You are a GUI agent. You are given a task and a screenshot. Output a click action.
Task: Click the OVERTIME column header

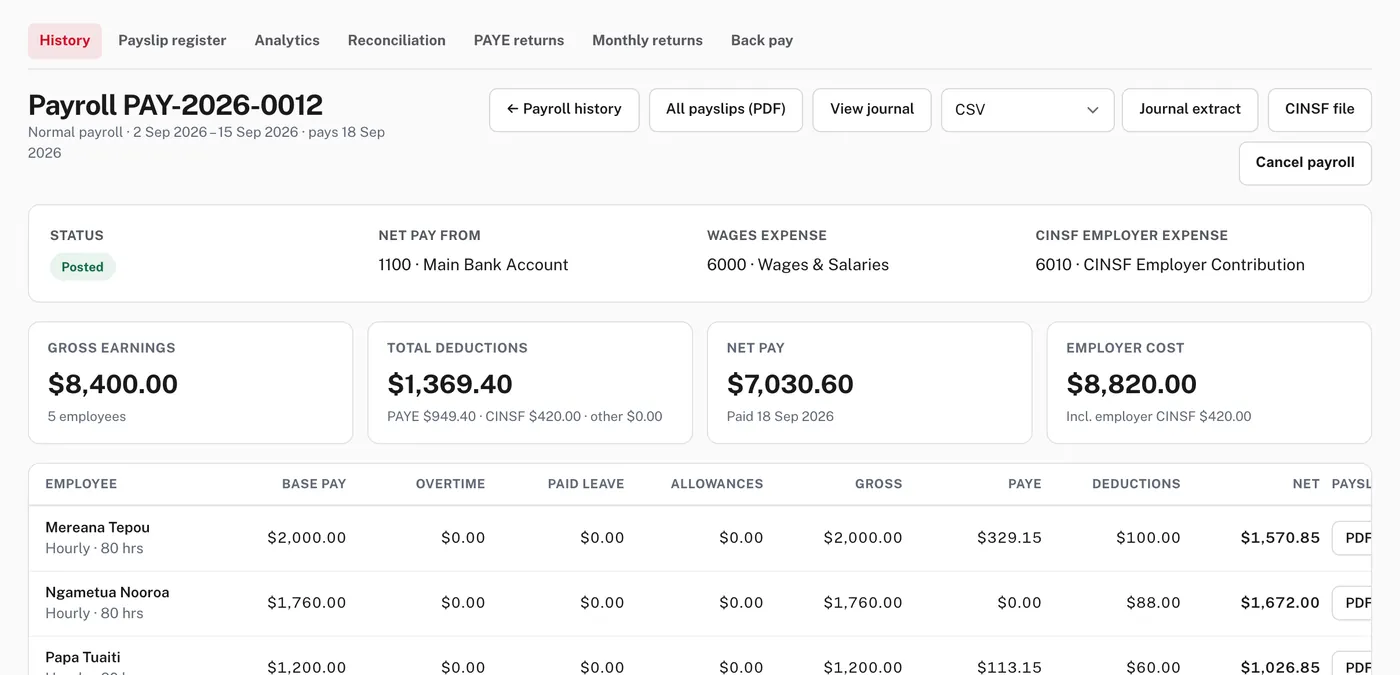point(450,484)
